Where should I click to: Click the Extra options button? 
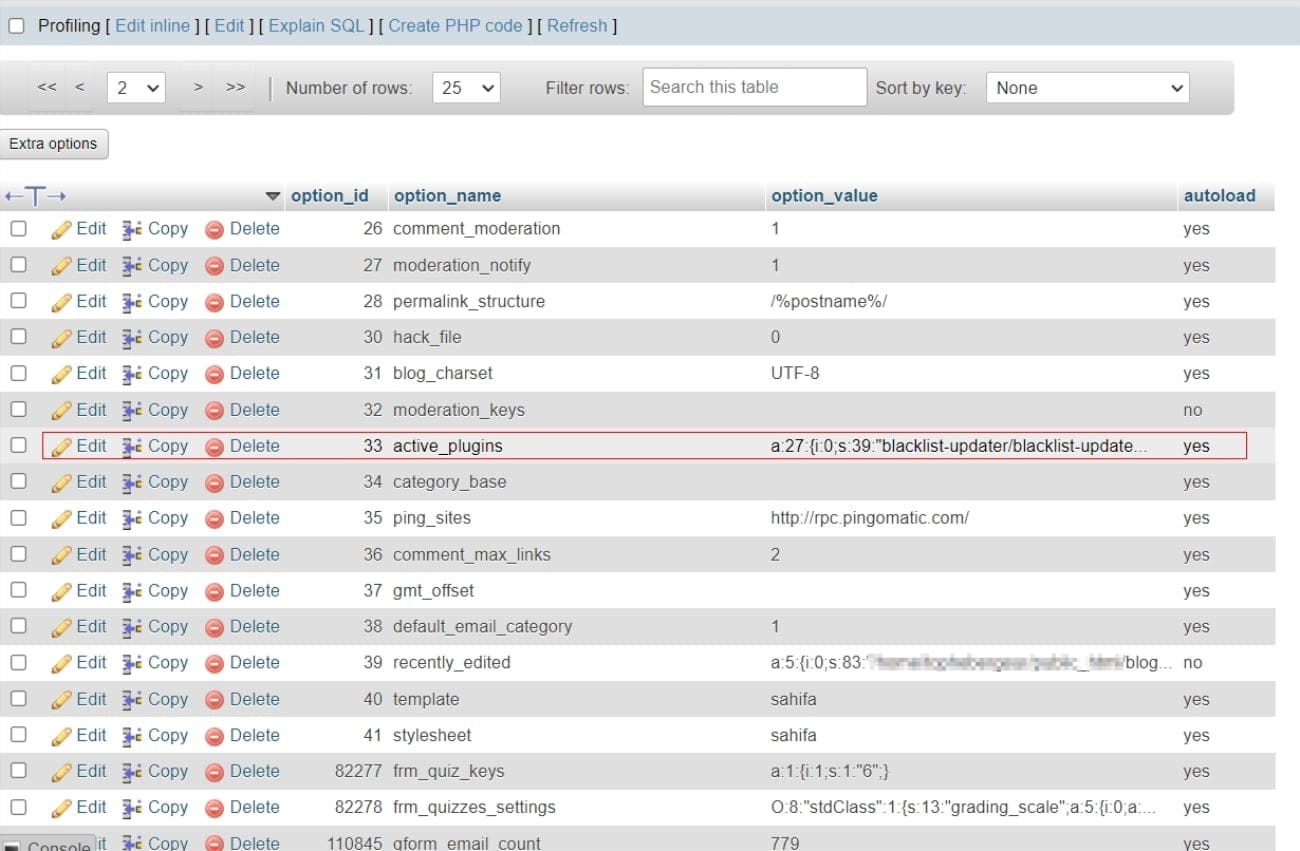[54, 144]
